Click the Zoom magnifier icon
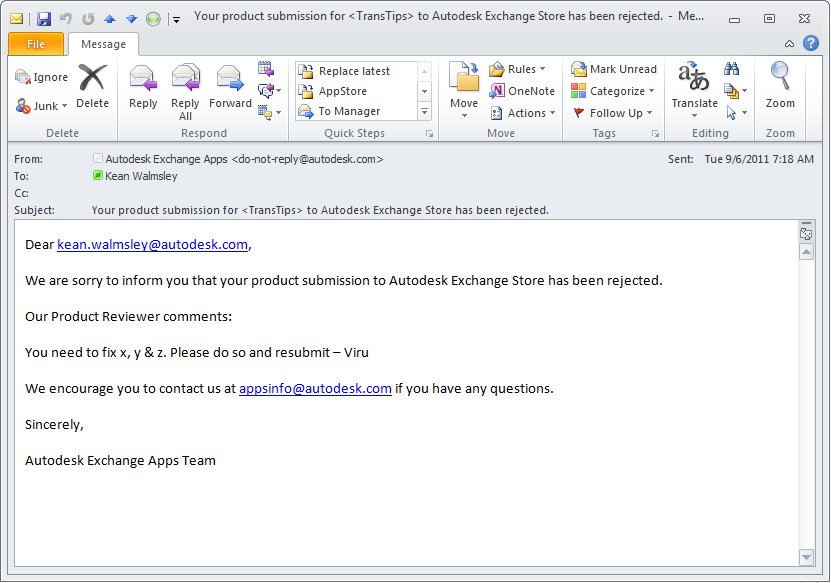 tap(780, 79)
